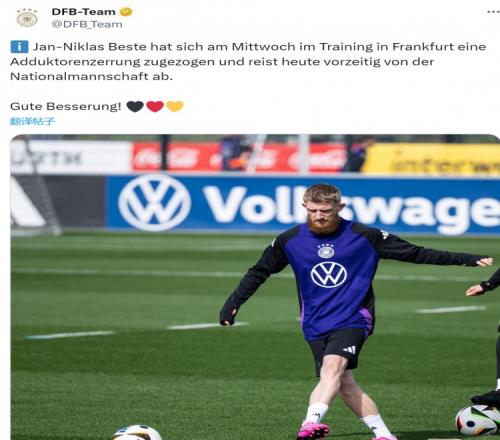Image resolution: width=500 pixels, height=440 pixels.
Task: Click the VW logo on the jersey
Action: (329, 275)
